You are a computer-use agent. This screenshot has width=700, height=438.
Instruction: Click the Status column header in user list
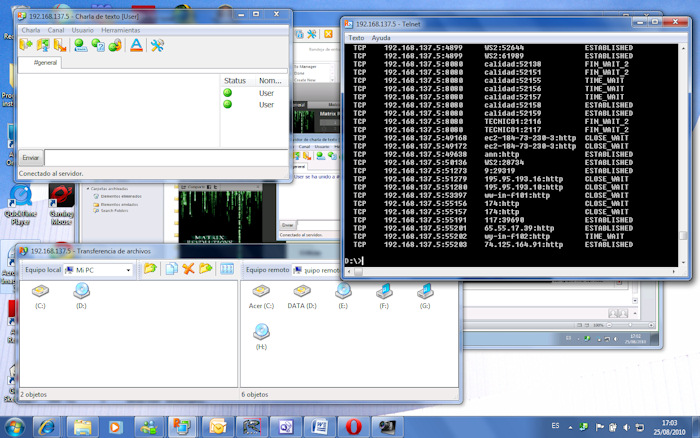(235, 80)
